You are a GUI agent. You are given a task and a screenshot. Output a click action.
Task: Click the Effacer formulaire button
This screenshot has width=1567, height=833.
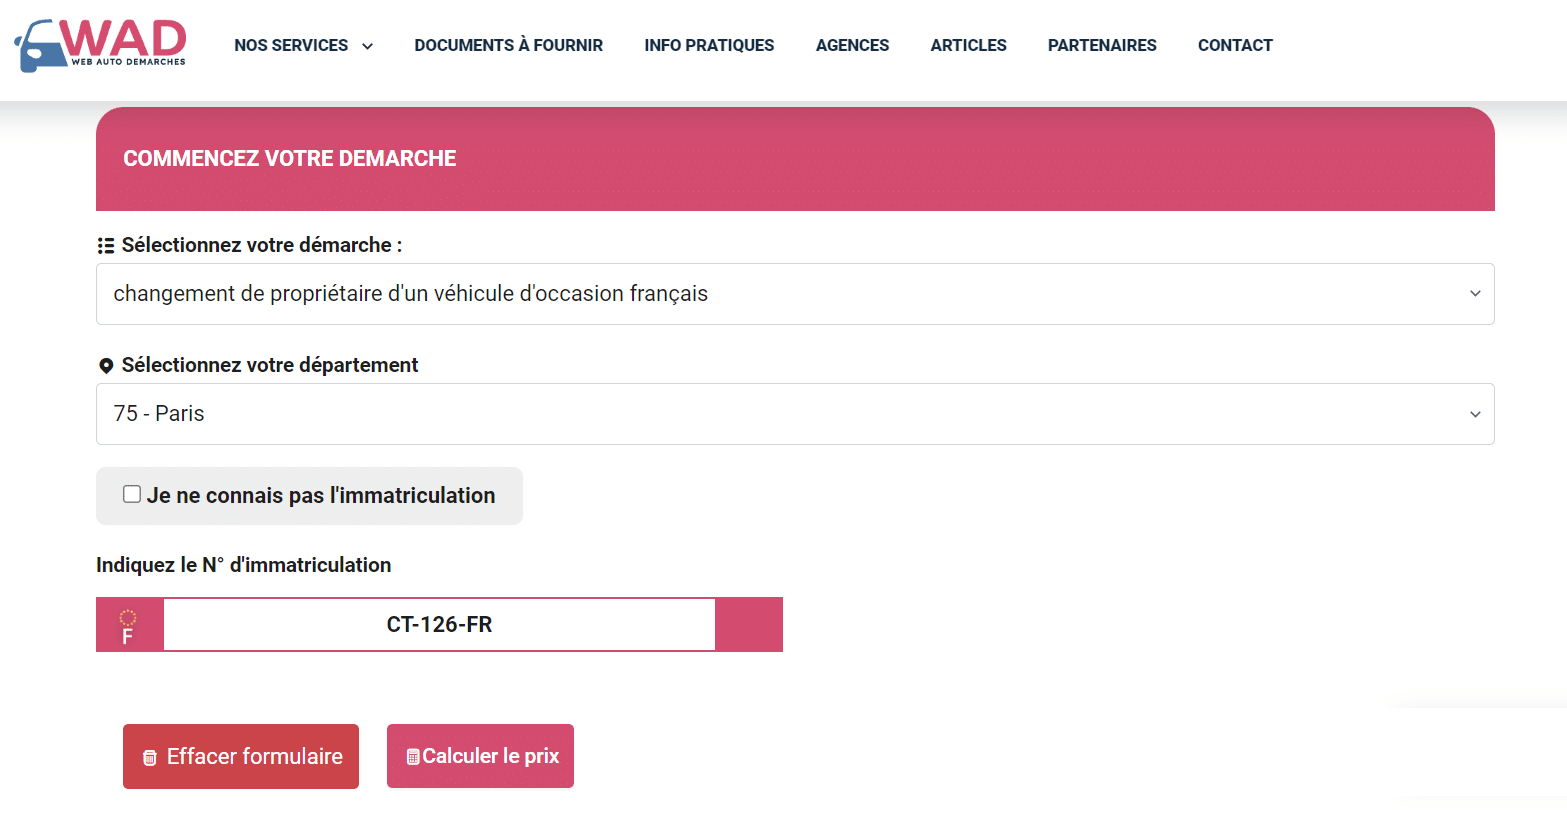(241, 756)
